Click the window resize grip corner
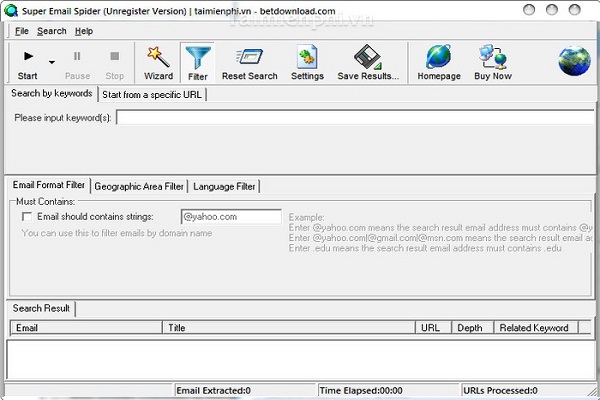Viewport: 600px width, 400px height. [593, 392]
